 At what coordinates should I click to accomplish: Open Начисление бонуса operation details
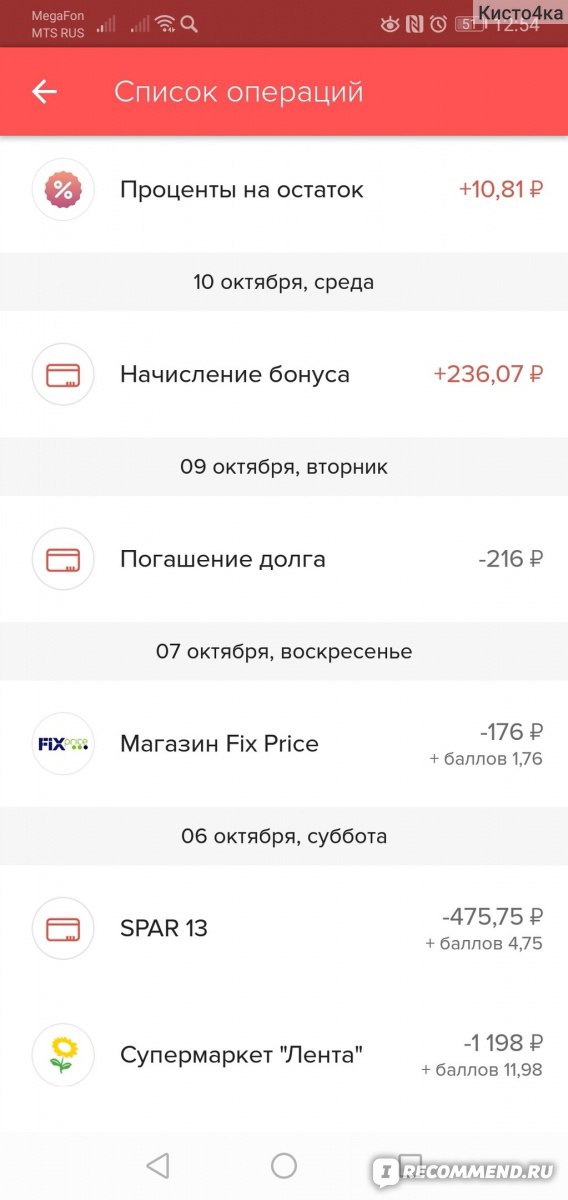point(284,375)
